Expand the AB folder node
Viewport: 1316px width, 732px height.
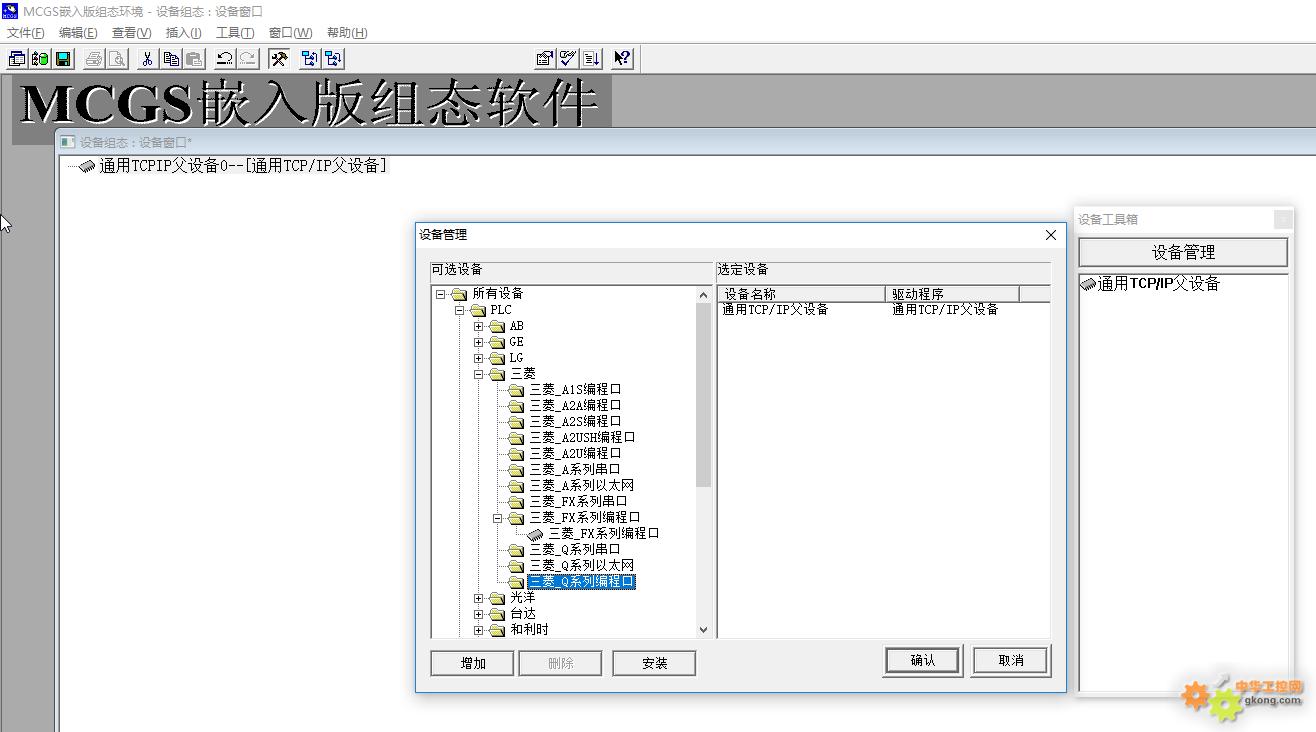coord(479,326)
